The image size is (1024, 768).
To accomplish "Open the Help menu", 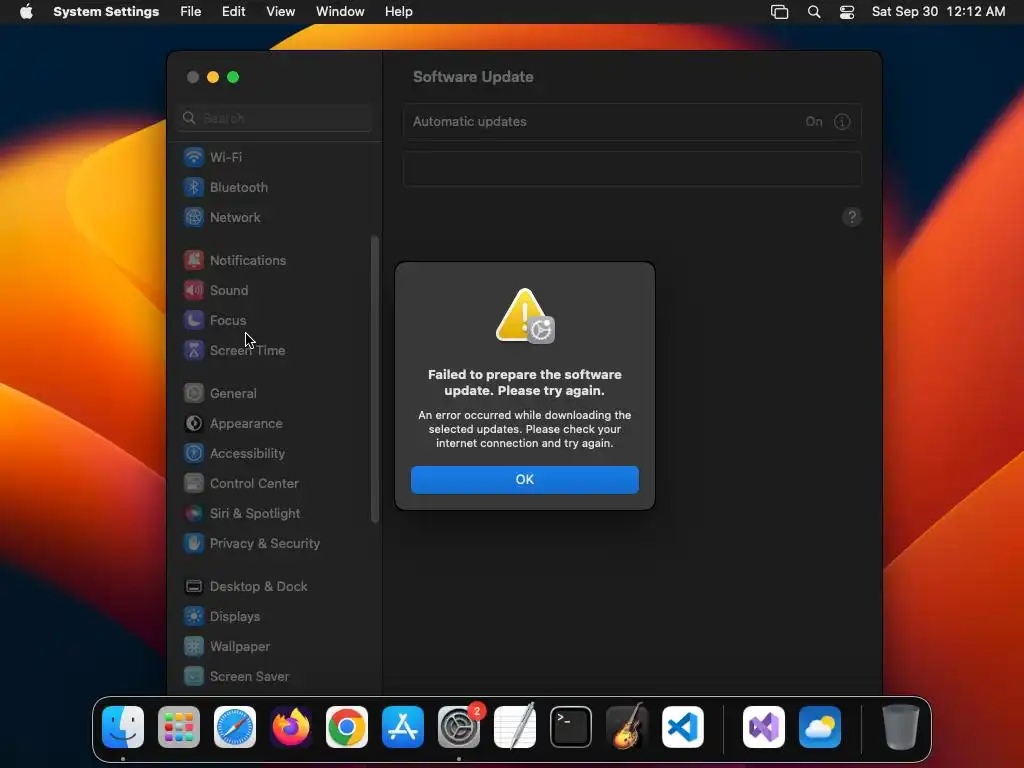I will pos(398,12).
